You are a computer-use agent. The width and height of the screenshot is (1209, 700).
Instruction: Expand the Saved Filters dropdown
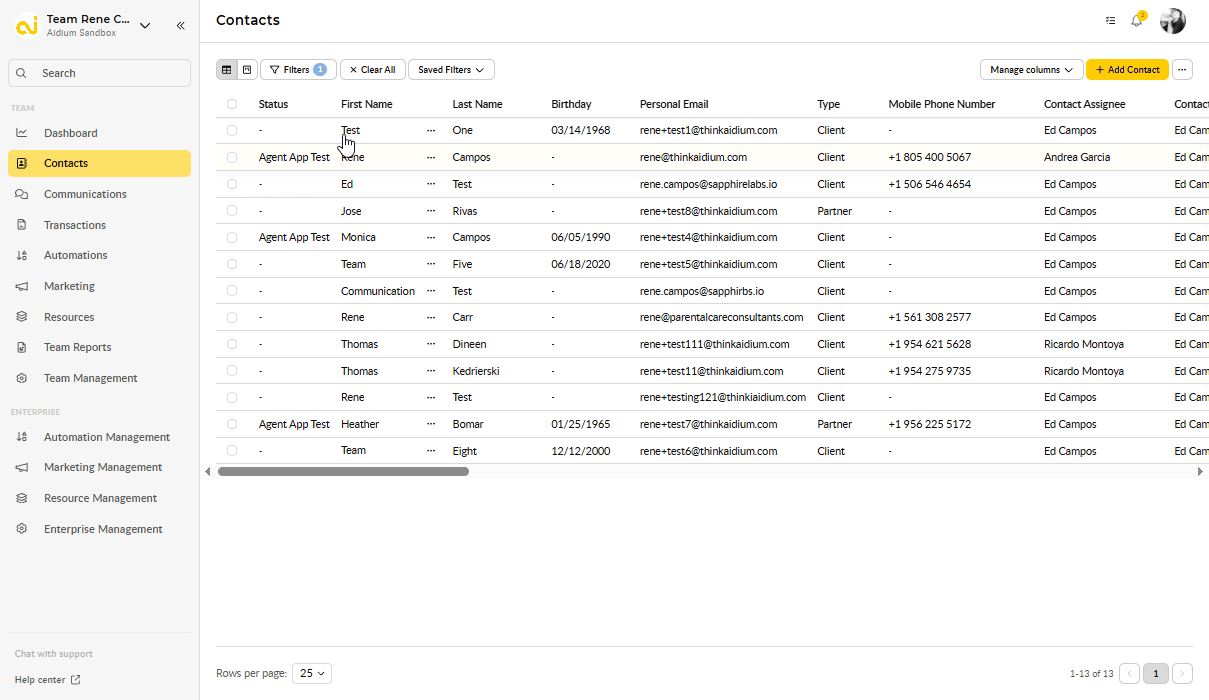451,70
